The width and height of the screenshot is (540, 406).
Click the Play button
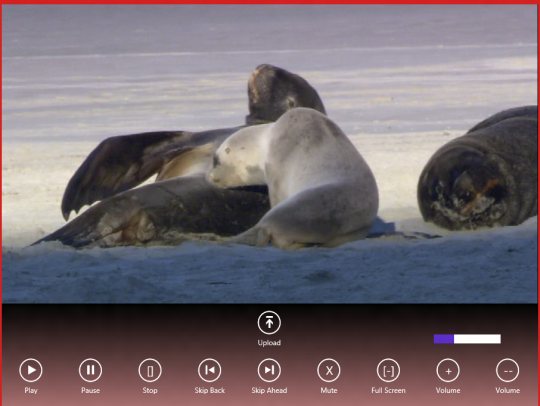pos(31,370)
